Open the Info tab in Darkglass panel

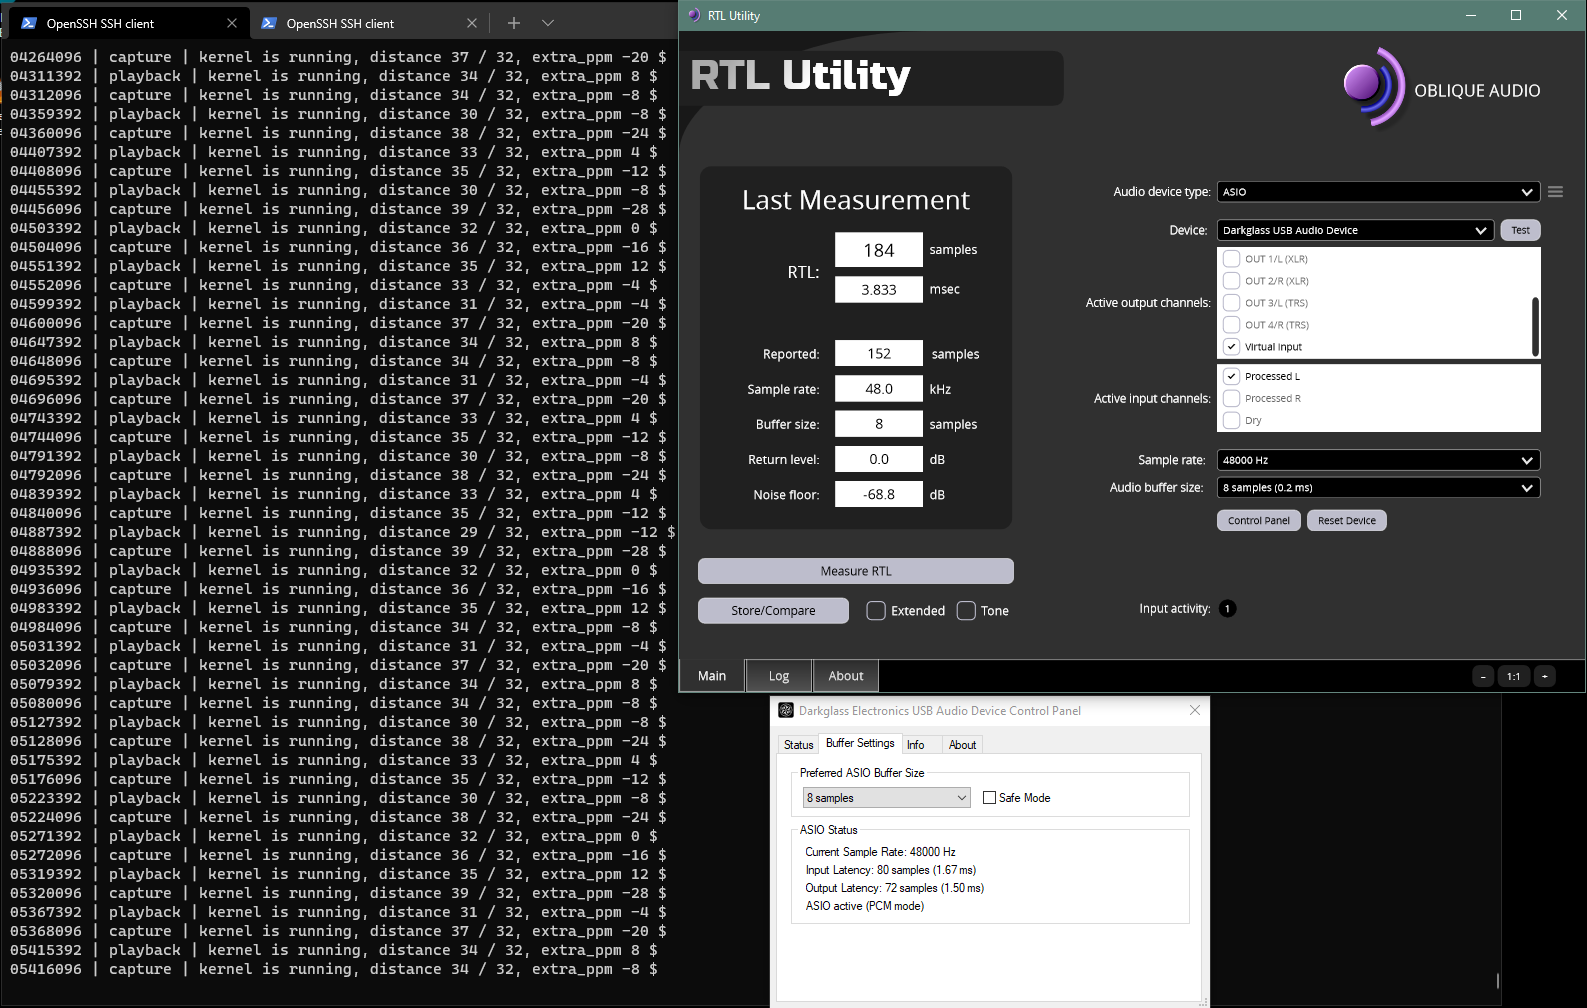pyautogui.click(x=916, y=745)
